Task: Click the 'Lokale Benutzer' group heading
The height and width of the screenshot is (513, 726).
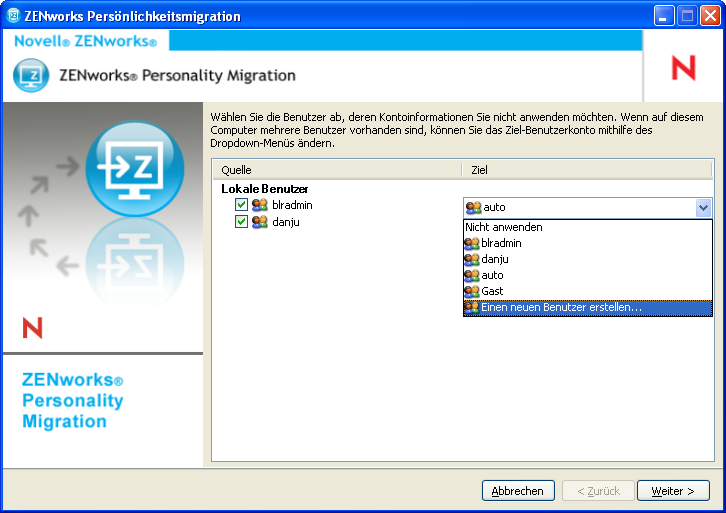Action: pos(264,189)
